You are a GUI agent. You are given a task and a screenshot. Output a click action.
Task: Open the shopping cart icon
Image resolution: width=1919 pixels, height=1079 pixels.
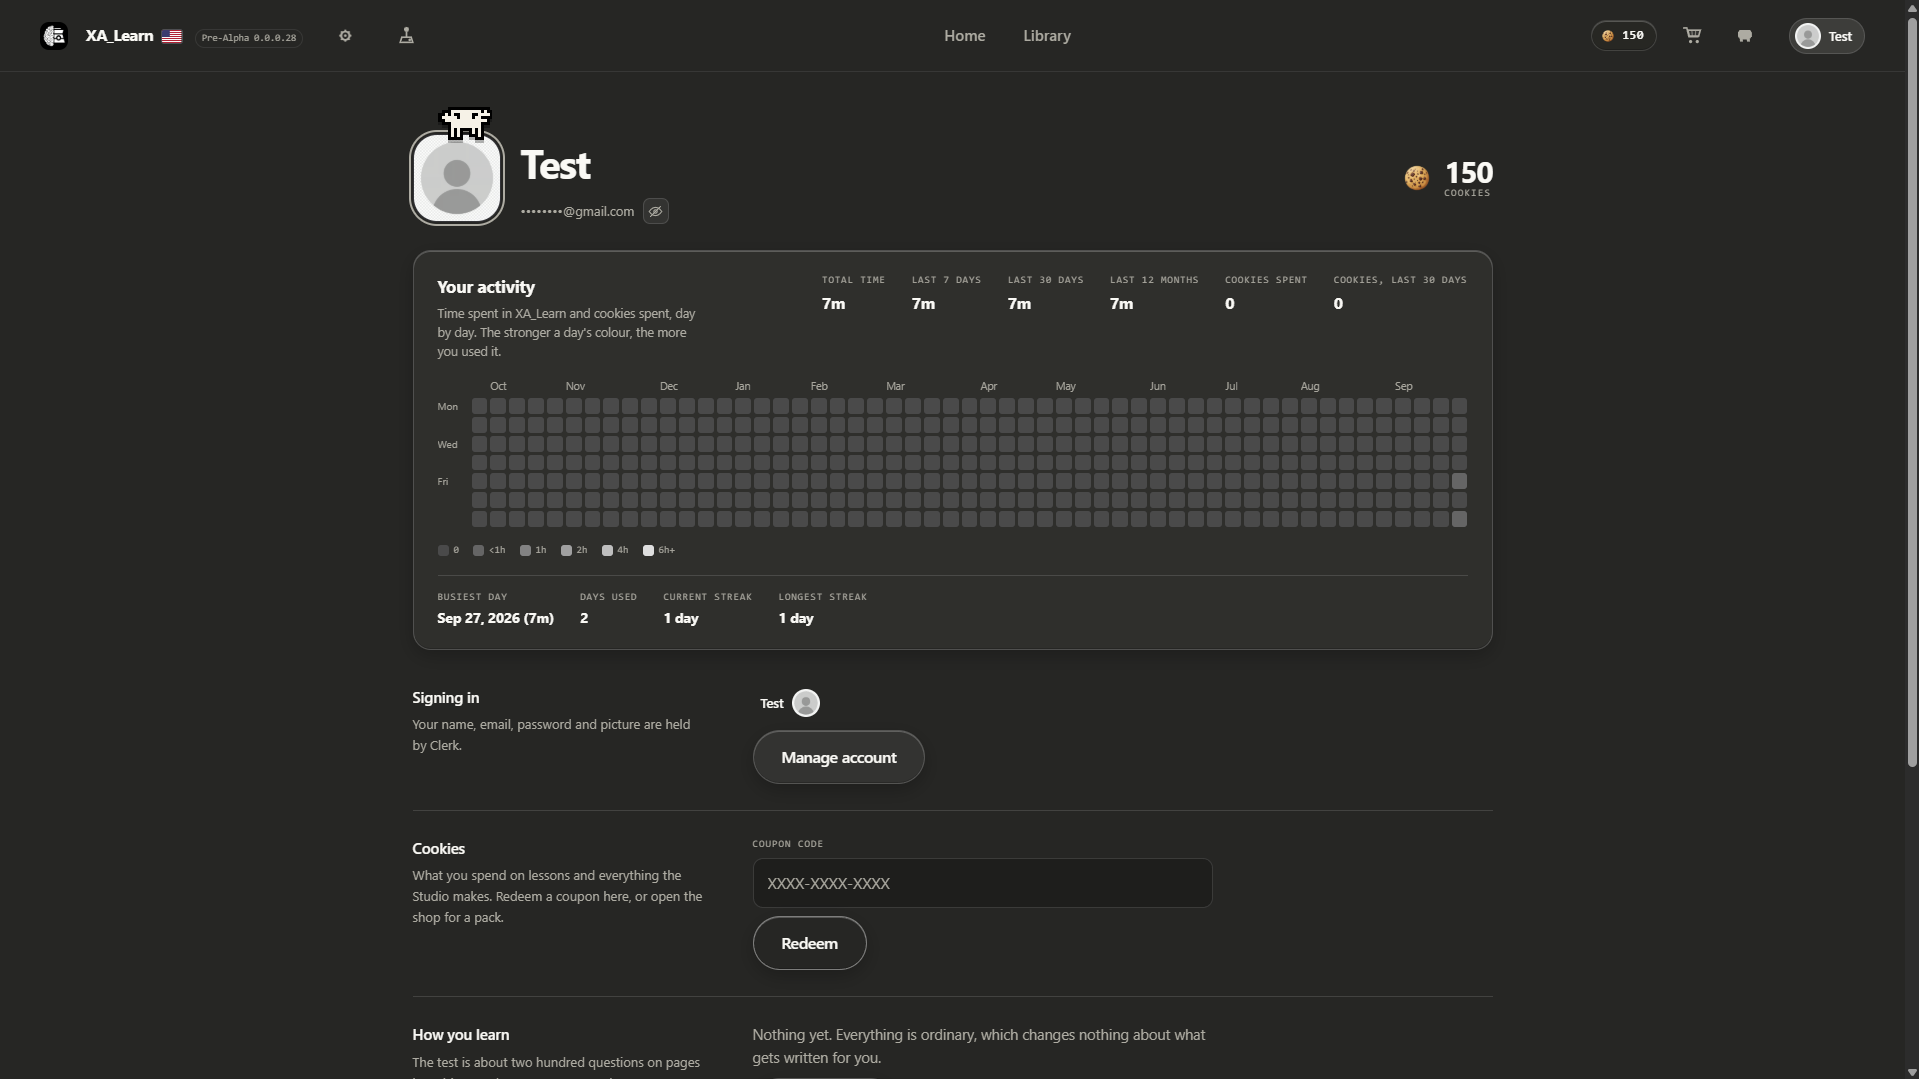coord(1692,36)
